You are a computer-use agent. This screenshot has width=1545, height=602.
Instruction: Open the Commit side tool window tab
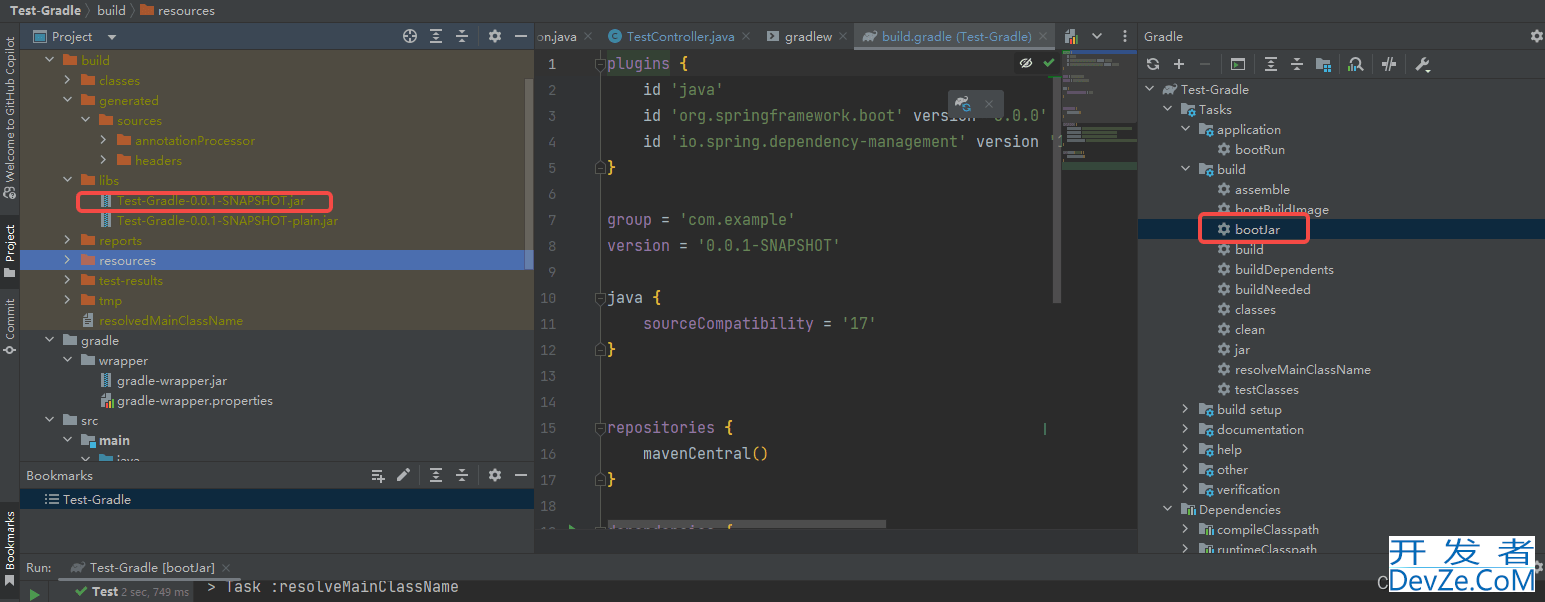[10, 326]
